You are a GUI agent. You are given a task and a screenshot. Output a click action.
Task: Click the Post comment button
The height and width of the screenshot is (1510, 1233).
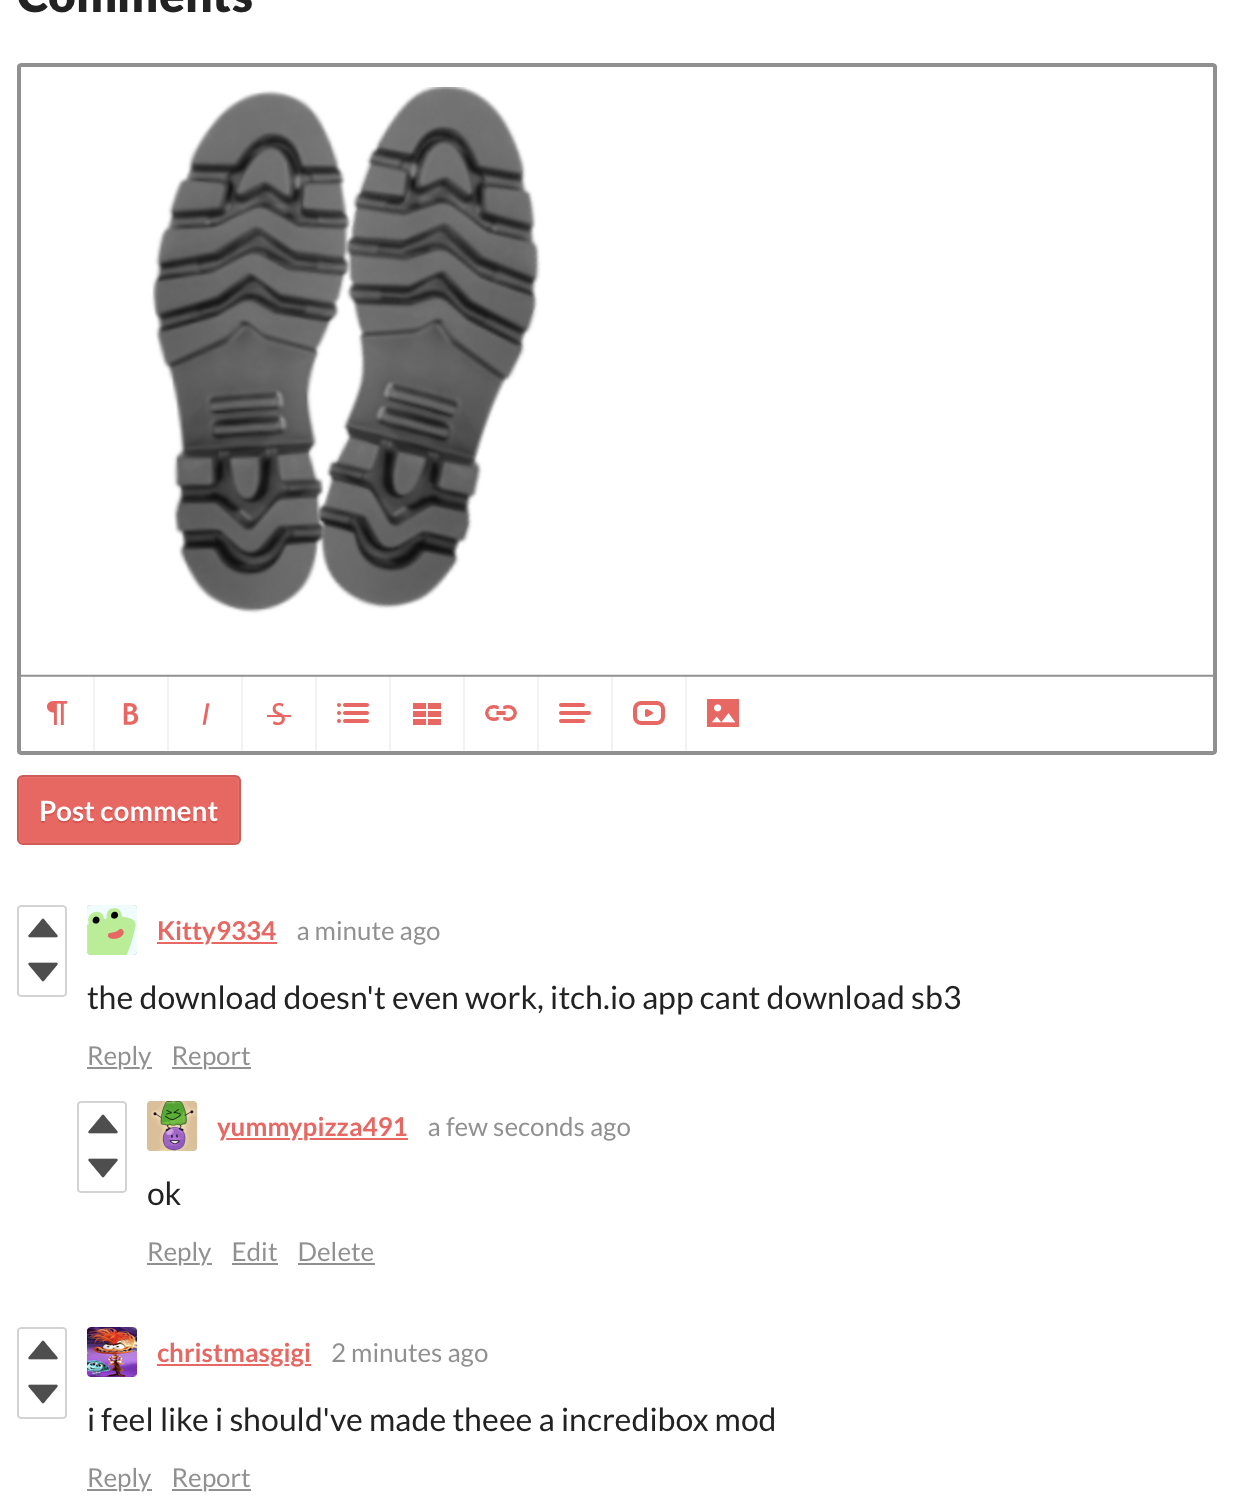[x=129, y=810]
